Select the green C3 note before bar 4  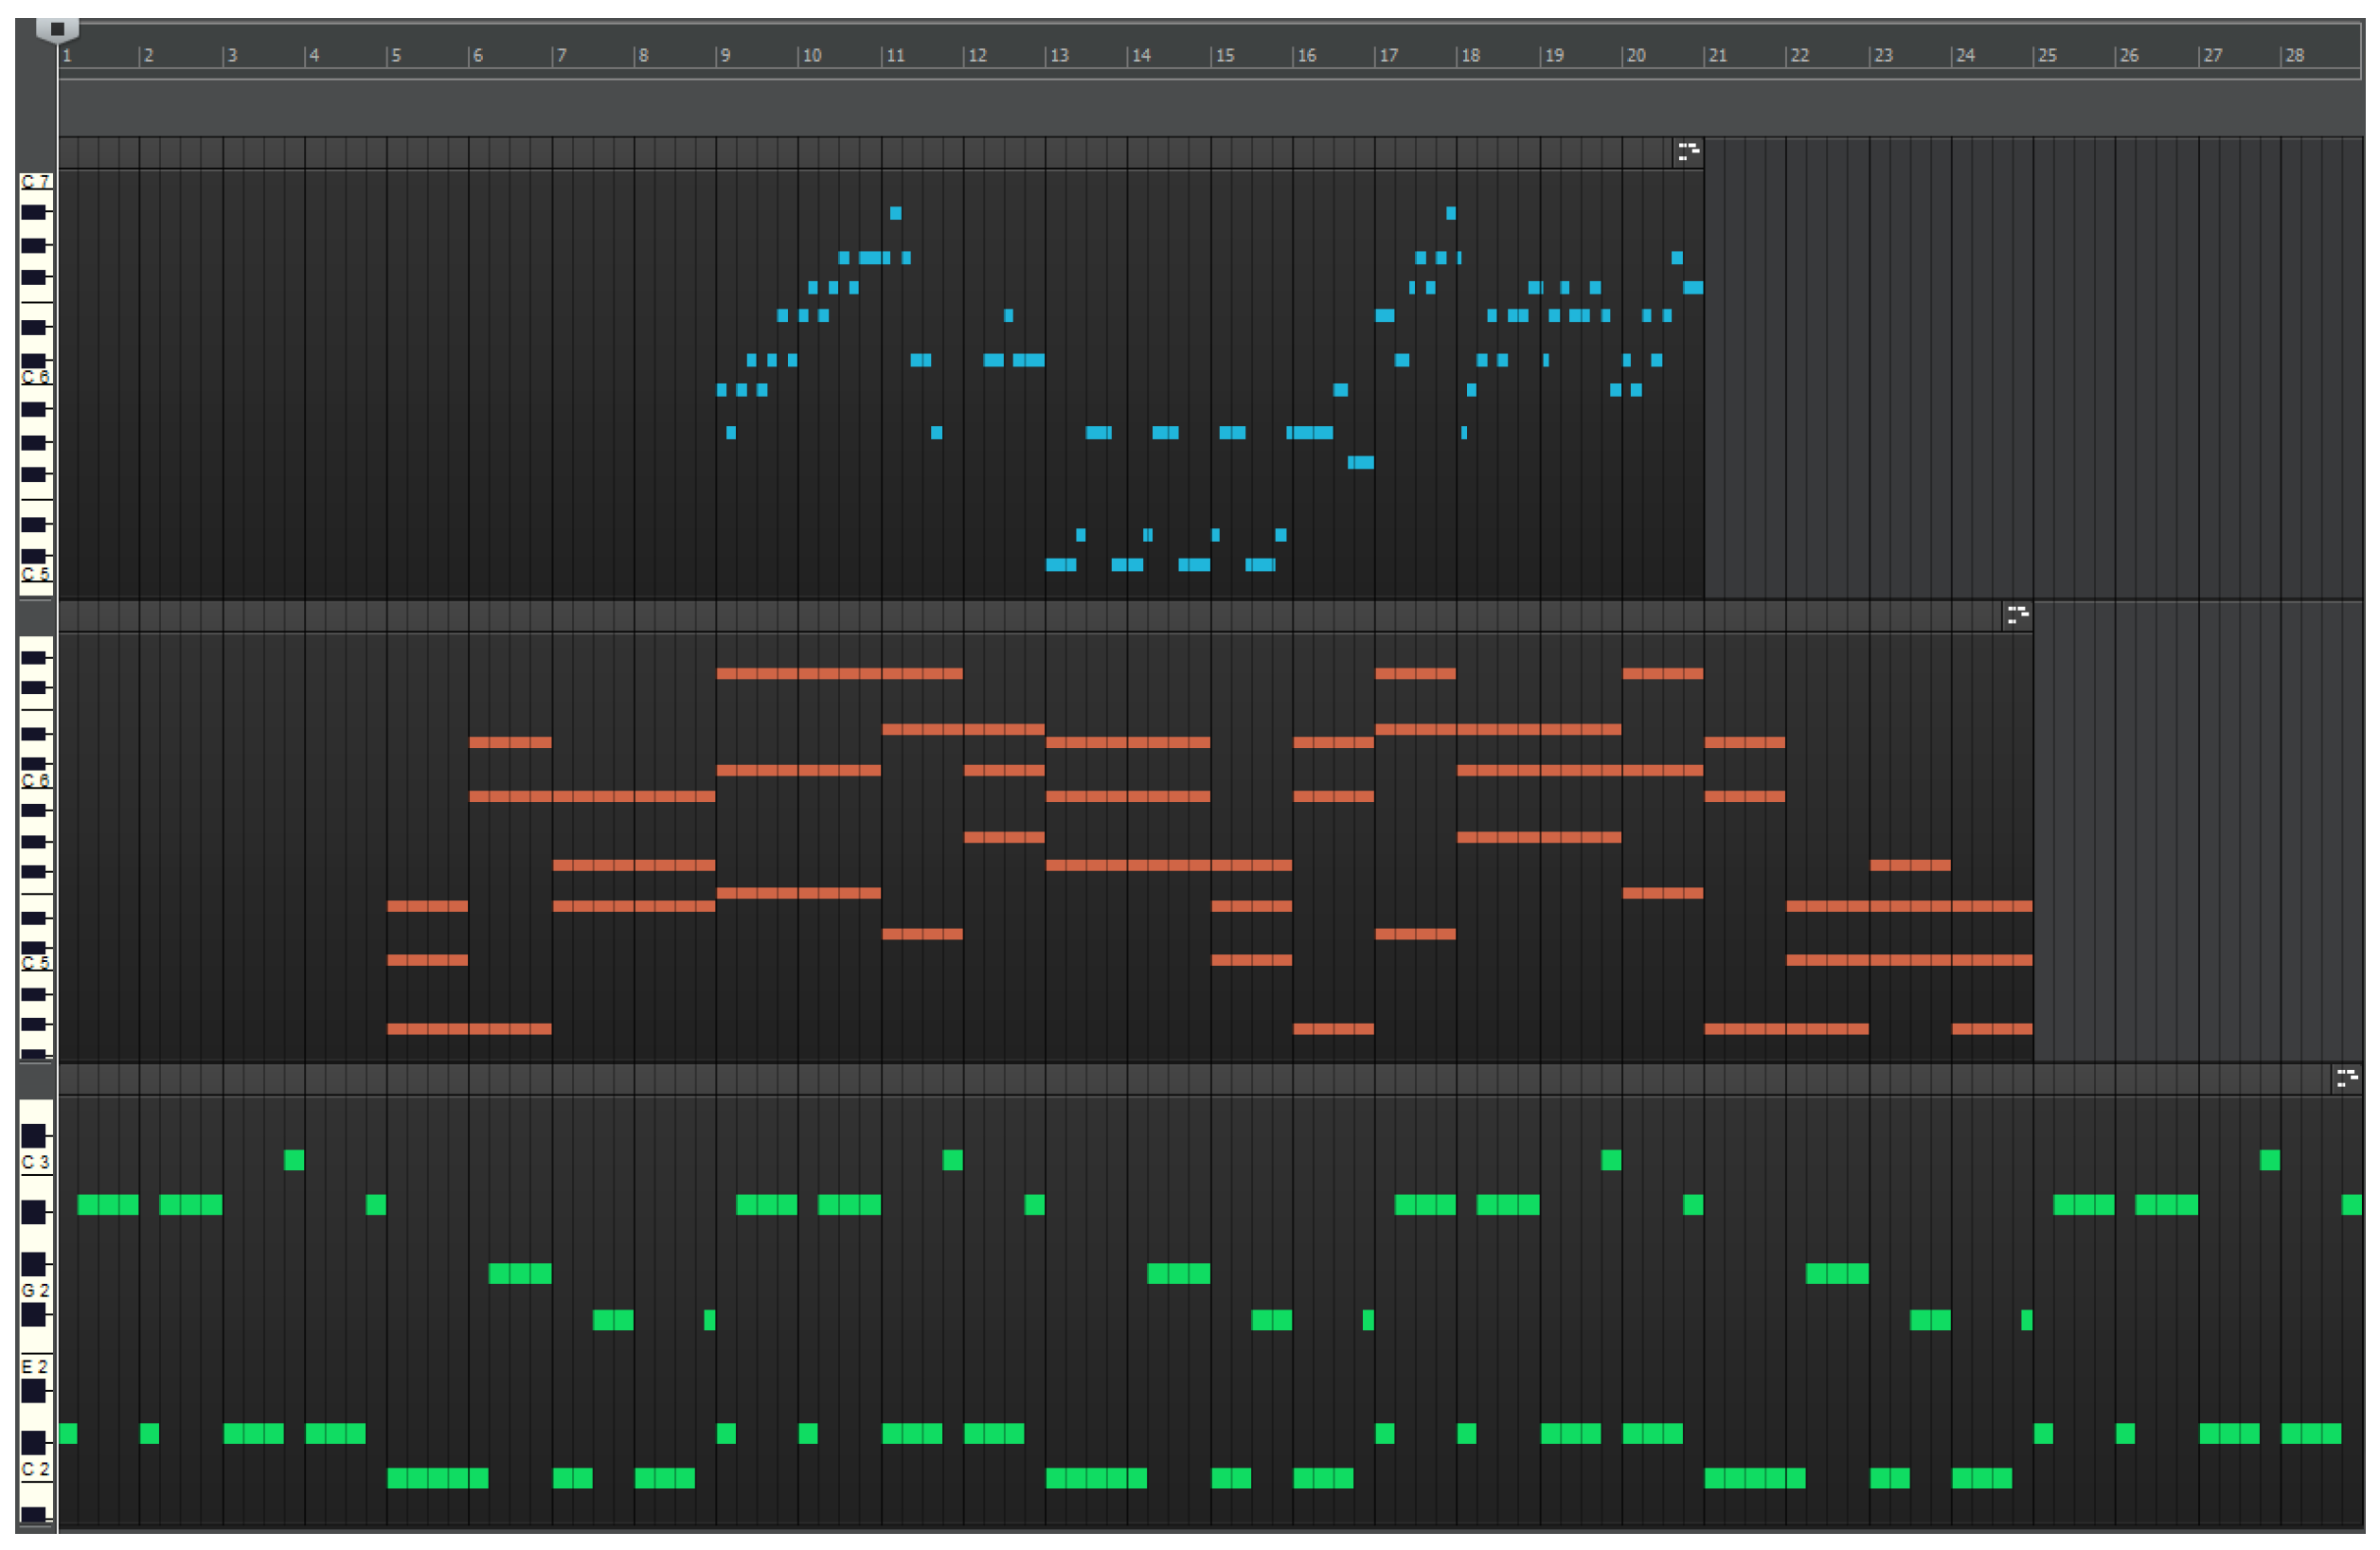pyautogui.click(x=294, y=1160)
